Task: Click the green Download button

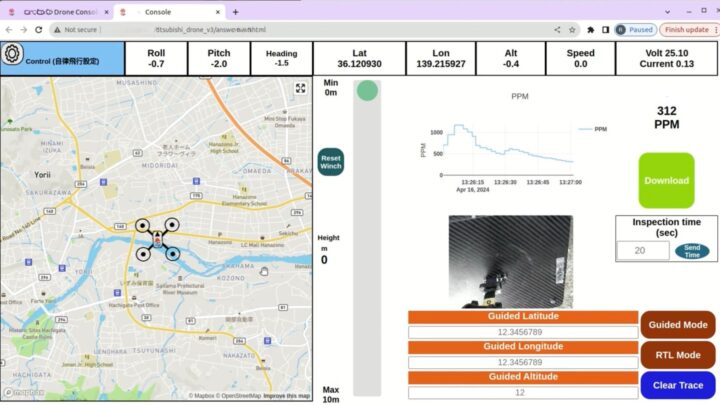Action: [666, 180]
